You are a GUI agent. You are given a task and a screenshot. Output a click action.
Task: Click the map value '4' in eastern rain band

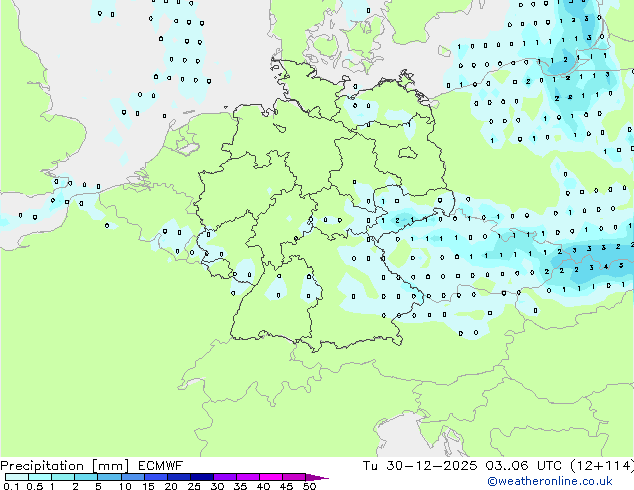tap(606, 266)
